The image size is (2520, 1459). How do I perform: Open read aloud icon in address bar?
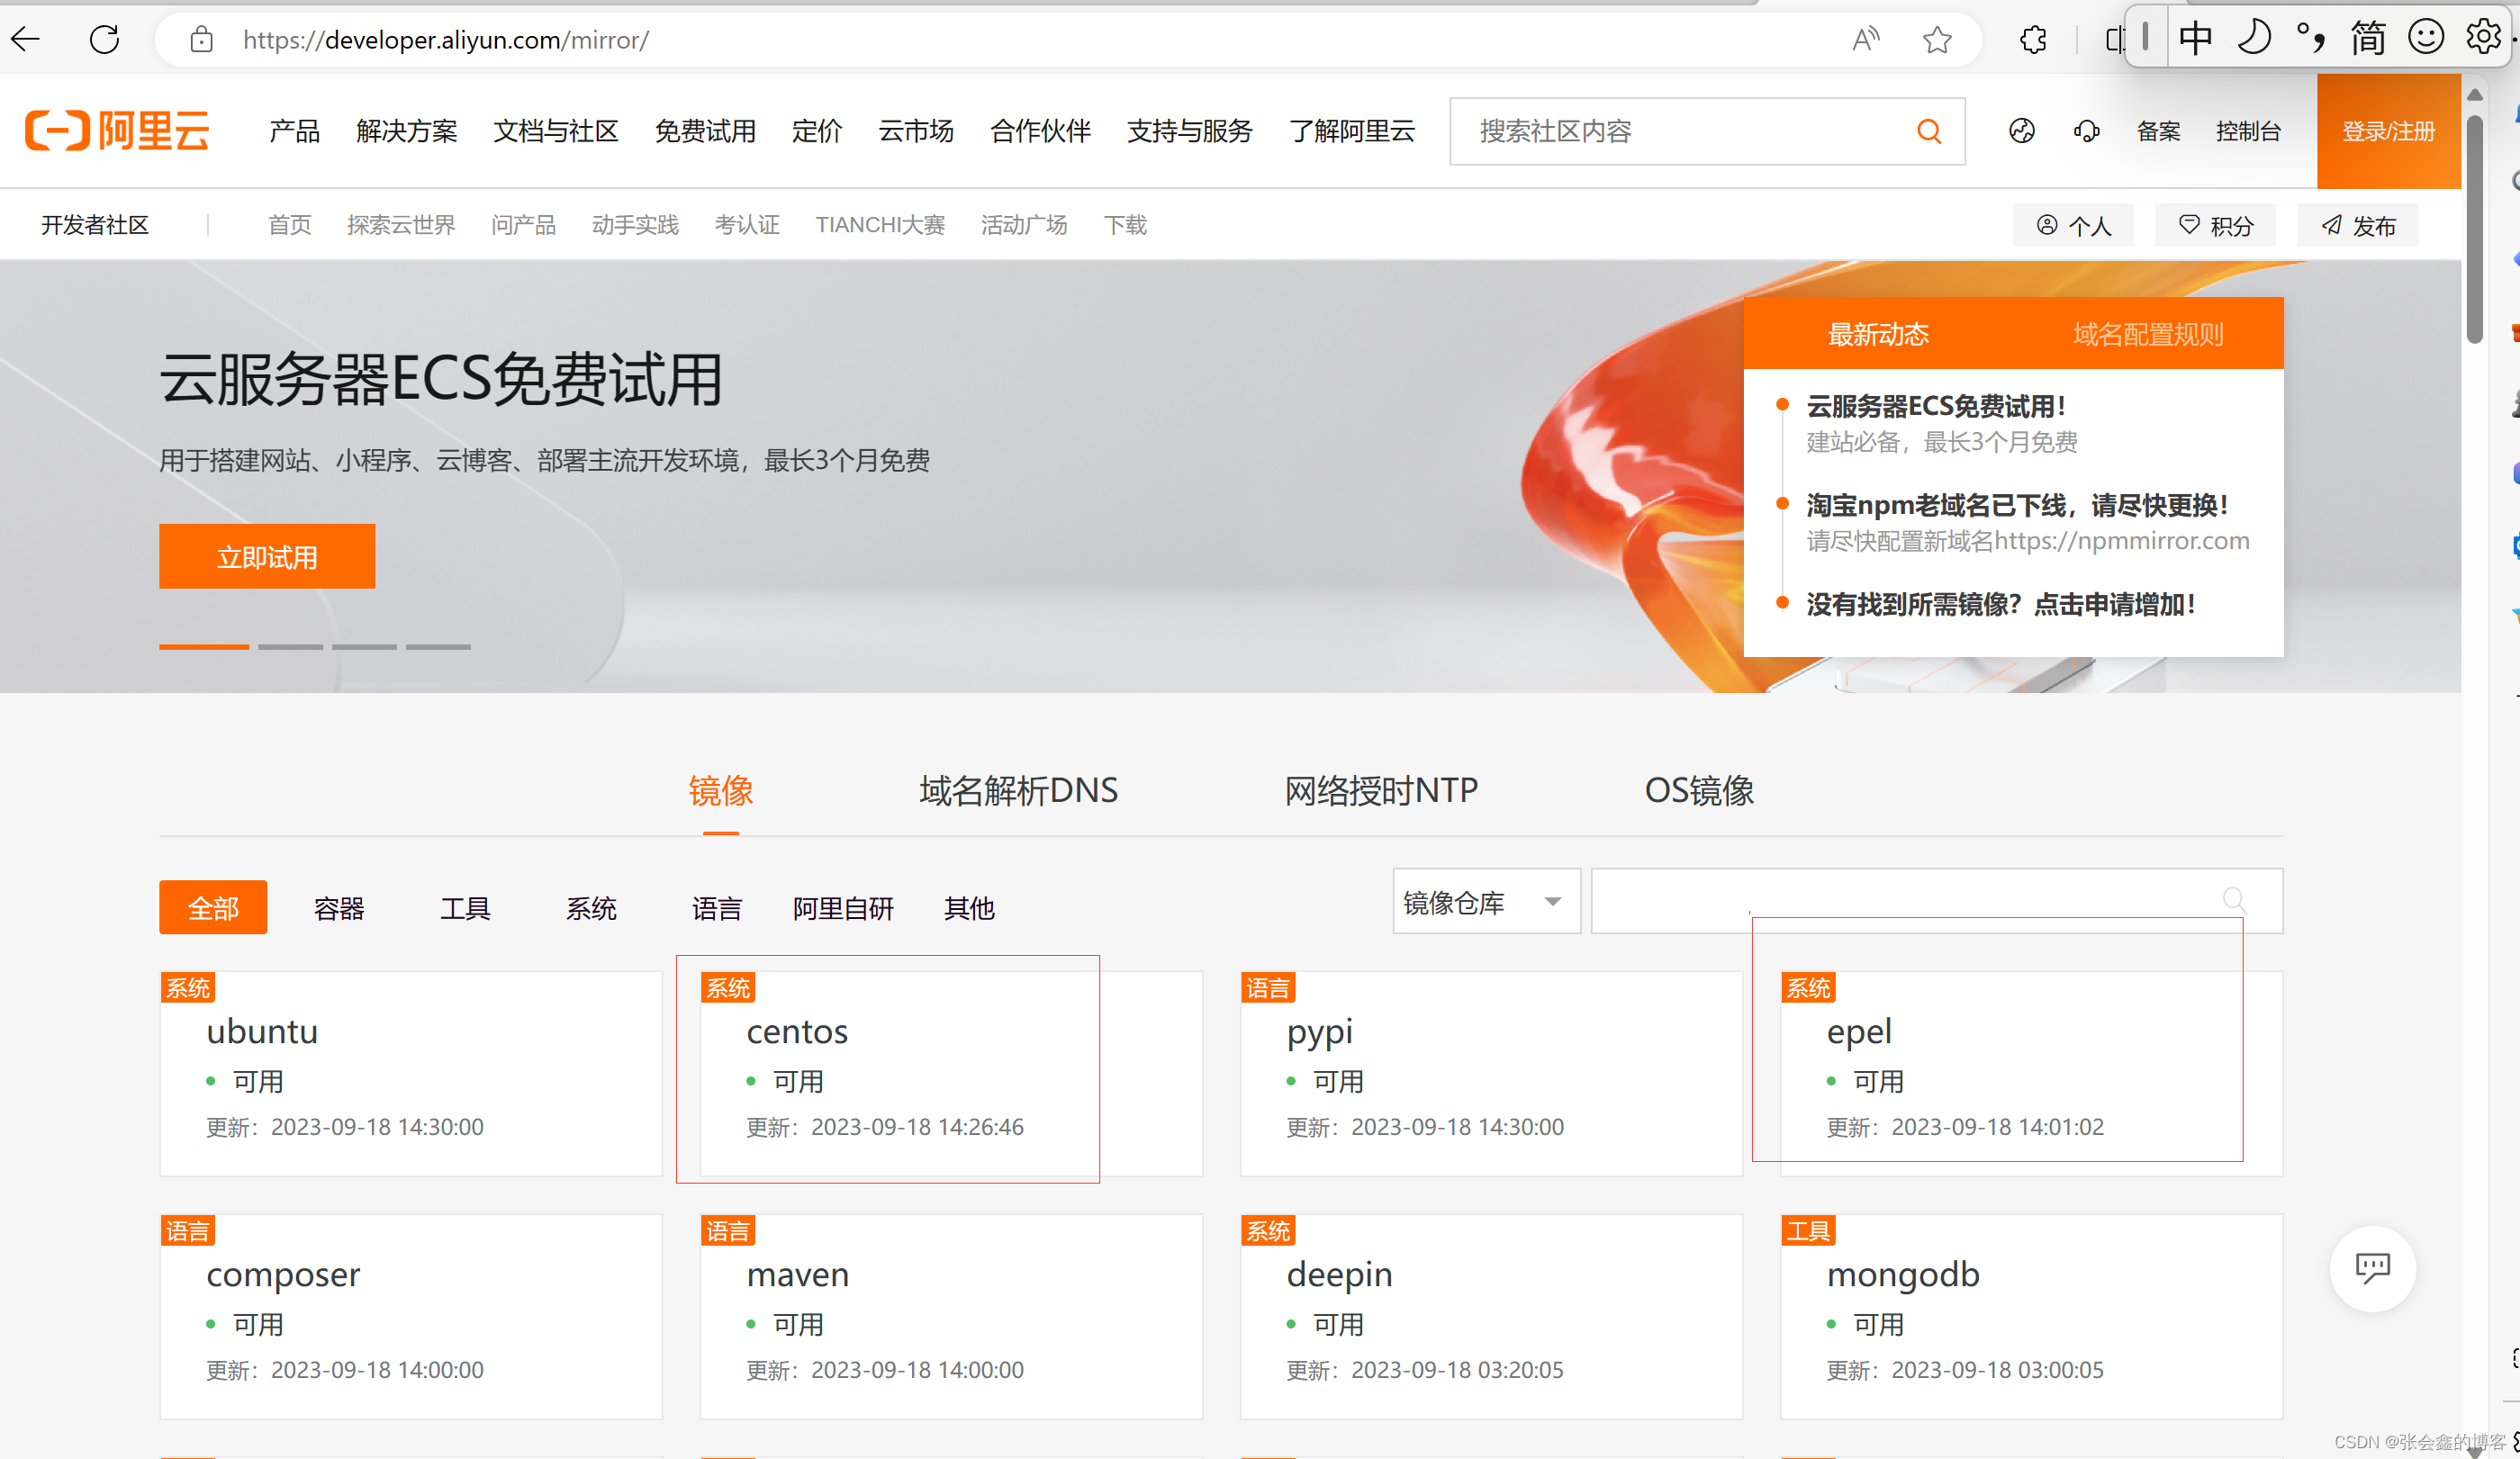pyautogui.click(x=1866, y=40)
